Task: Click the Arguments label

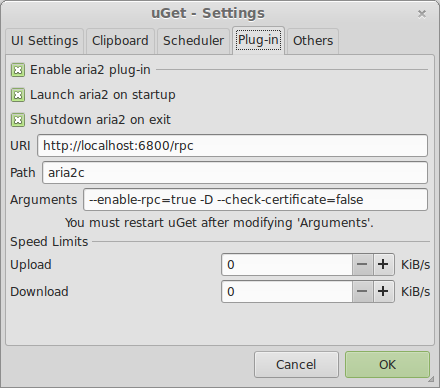Action: point(44,200)
